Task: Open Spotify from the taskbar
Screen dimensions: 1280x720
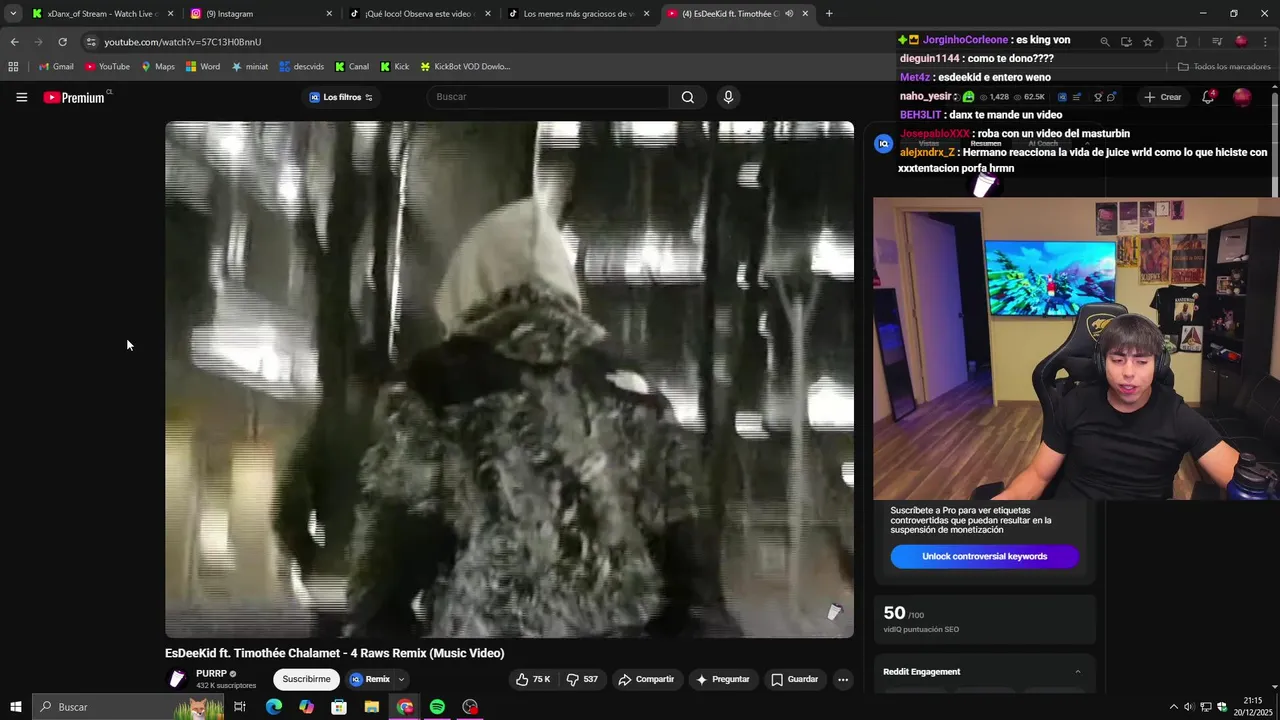Action: (x=437, y=707)
